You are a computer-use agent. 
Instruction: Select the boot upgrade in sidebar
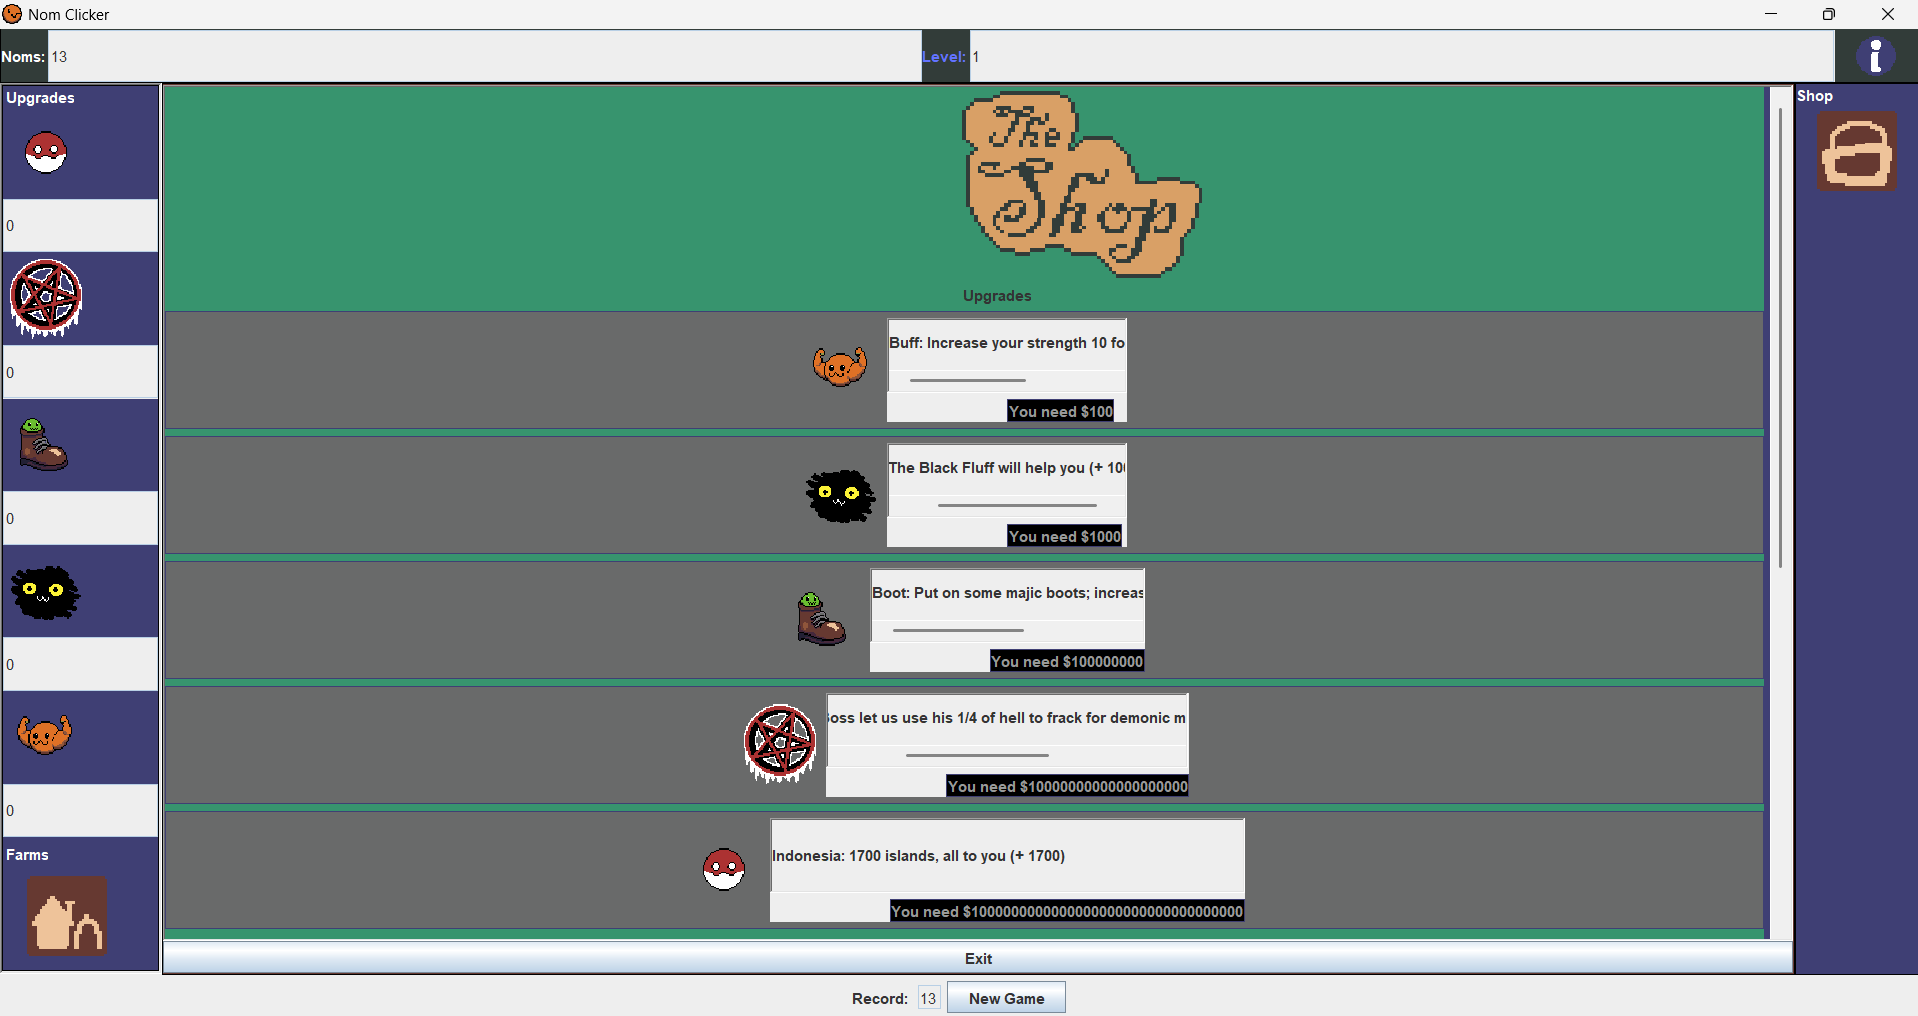(x=43, y=445)
